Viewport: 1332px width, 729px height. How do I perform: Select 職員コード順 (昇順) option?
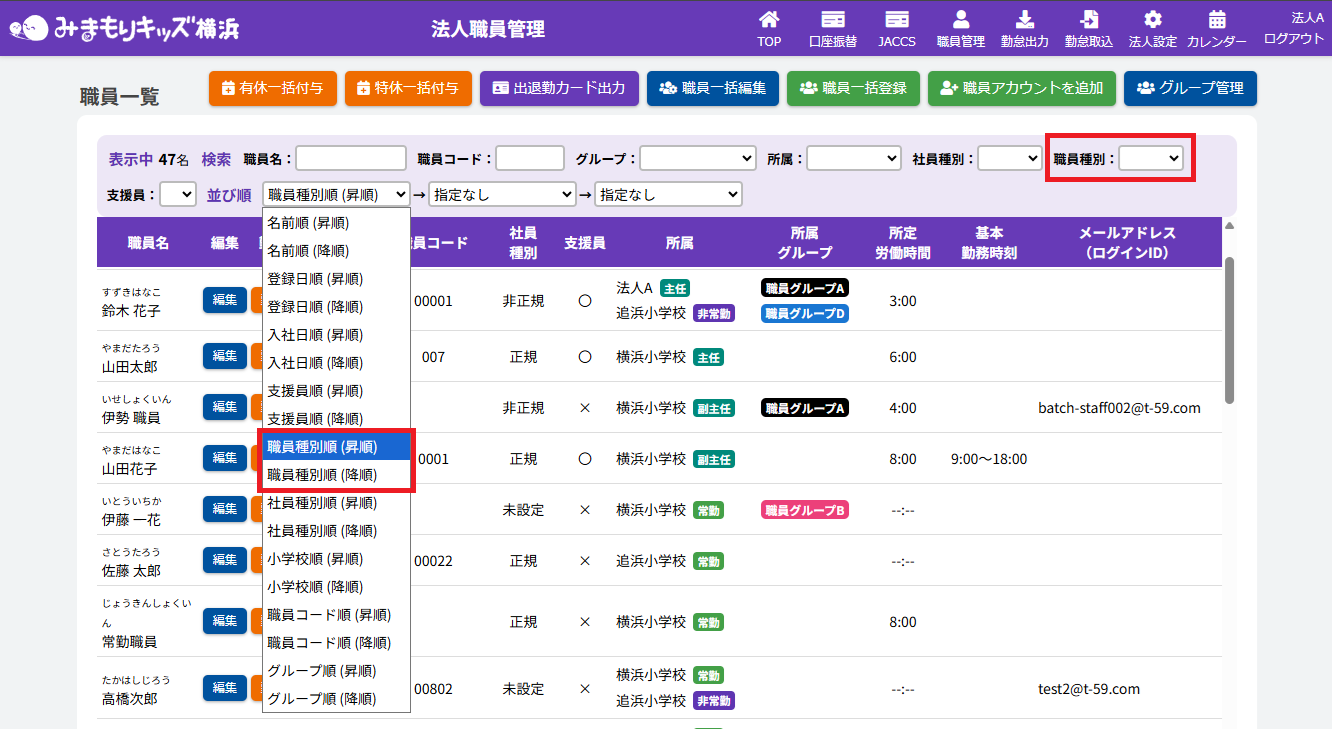pyautogui.click(x=336, y=615)
